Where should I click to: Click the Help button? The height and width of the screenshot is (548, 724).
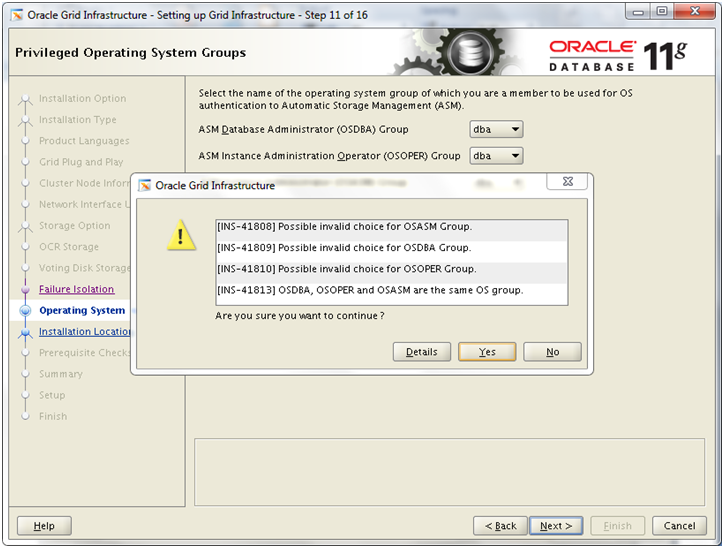[44, 526]
